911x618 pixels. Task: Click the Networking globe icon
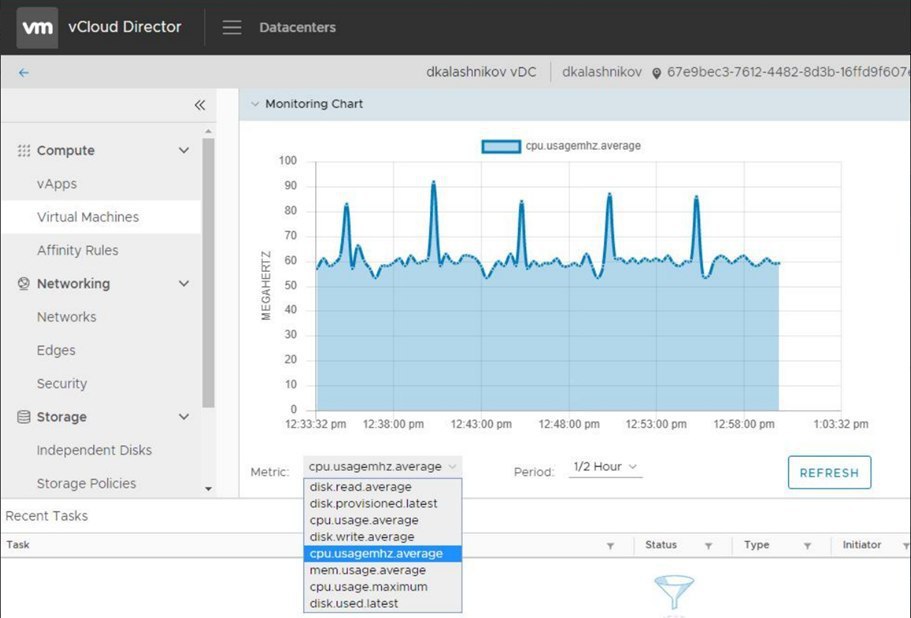[x=24, y=283]
